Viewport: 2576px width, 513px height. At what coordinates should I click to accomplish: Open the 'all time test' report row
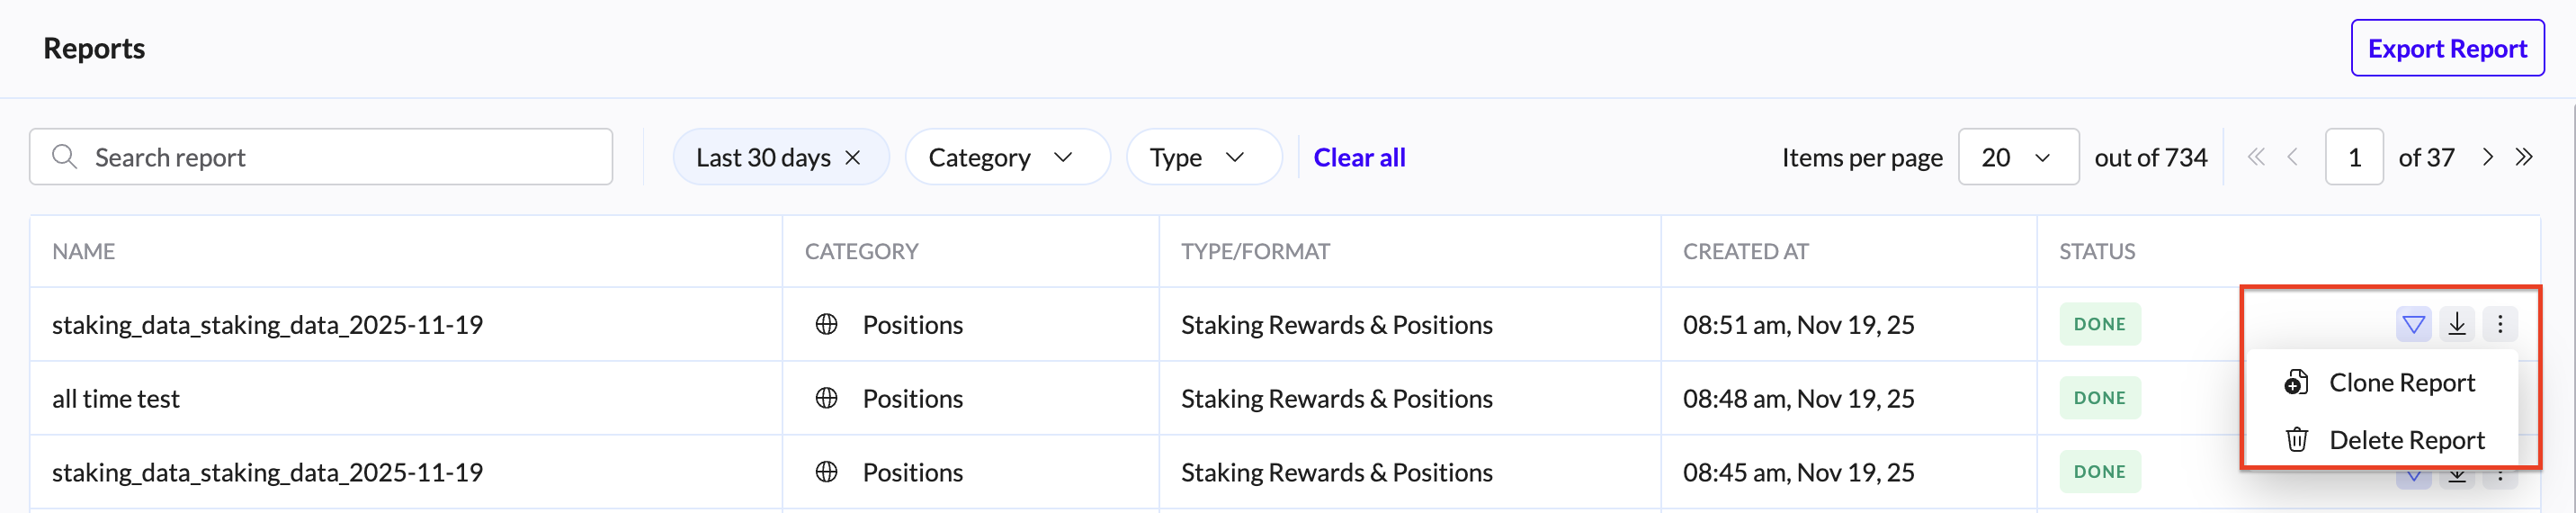[x=116, y=399]
